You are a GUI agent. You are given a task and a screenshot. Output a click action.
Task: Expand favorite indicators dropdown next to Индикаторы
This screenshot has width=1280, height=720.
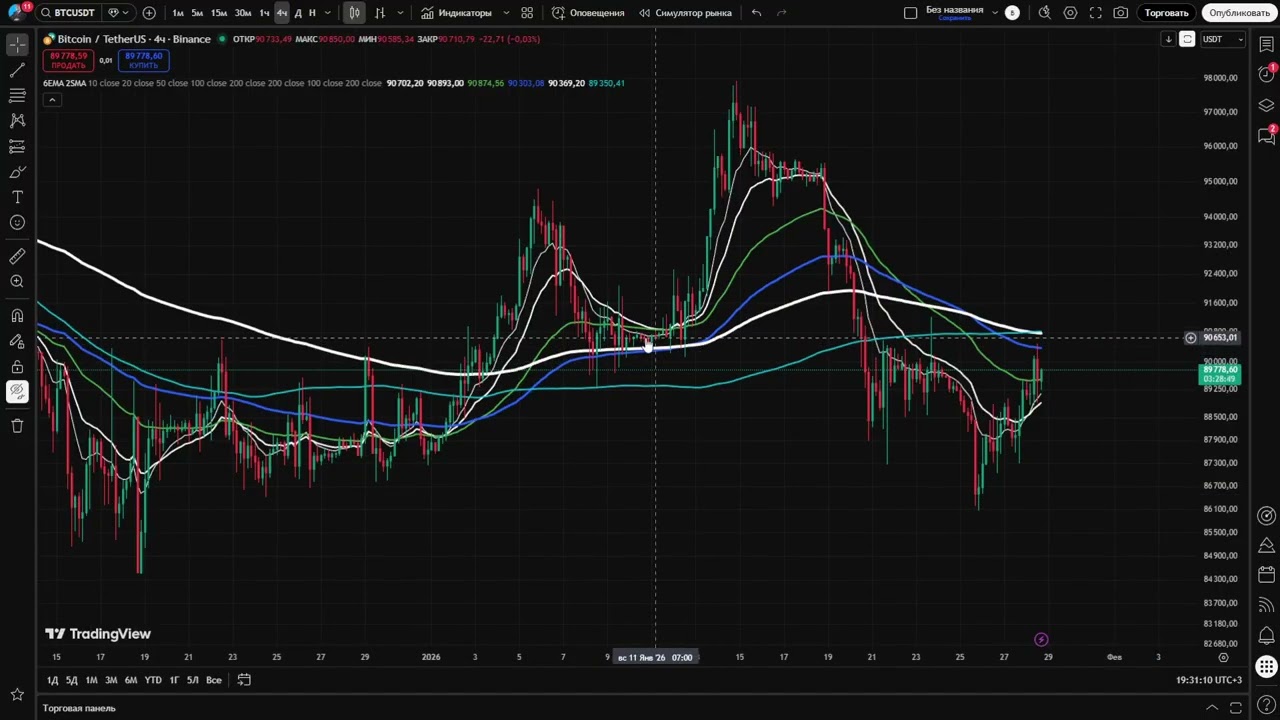tap(506, 13)
